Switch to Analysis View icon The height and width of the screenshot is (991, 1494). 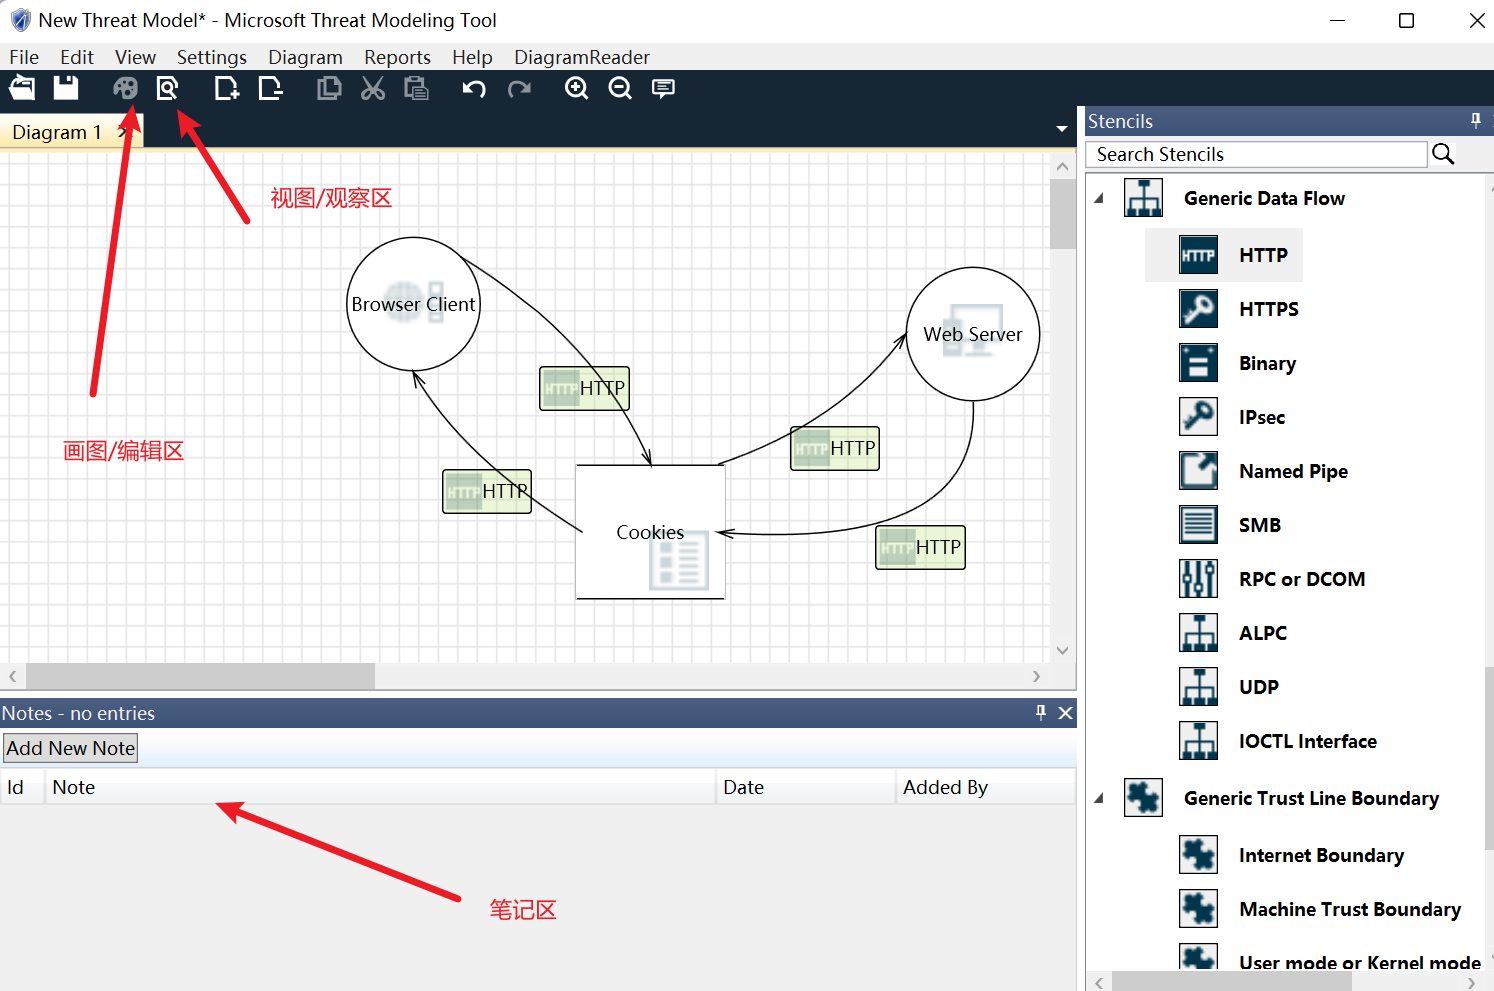(168, 88)
